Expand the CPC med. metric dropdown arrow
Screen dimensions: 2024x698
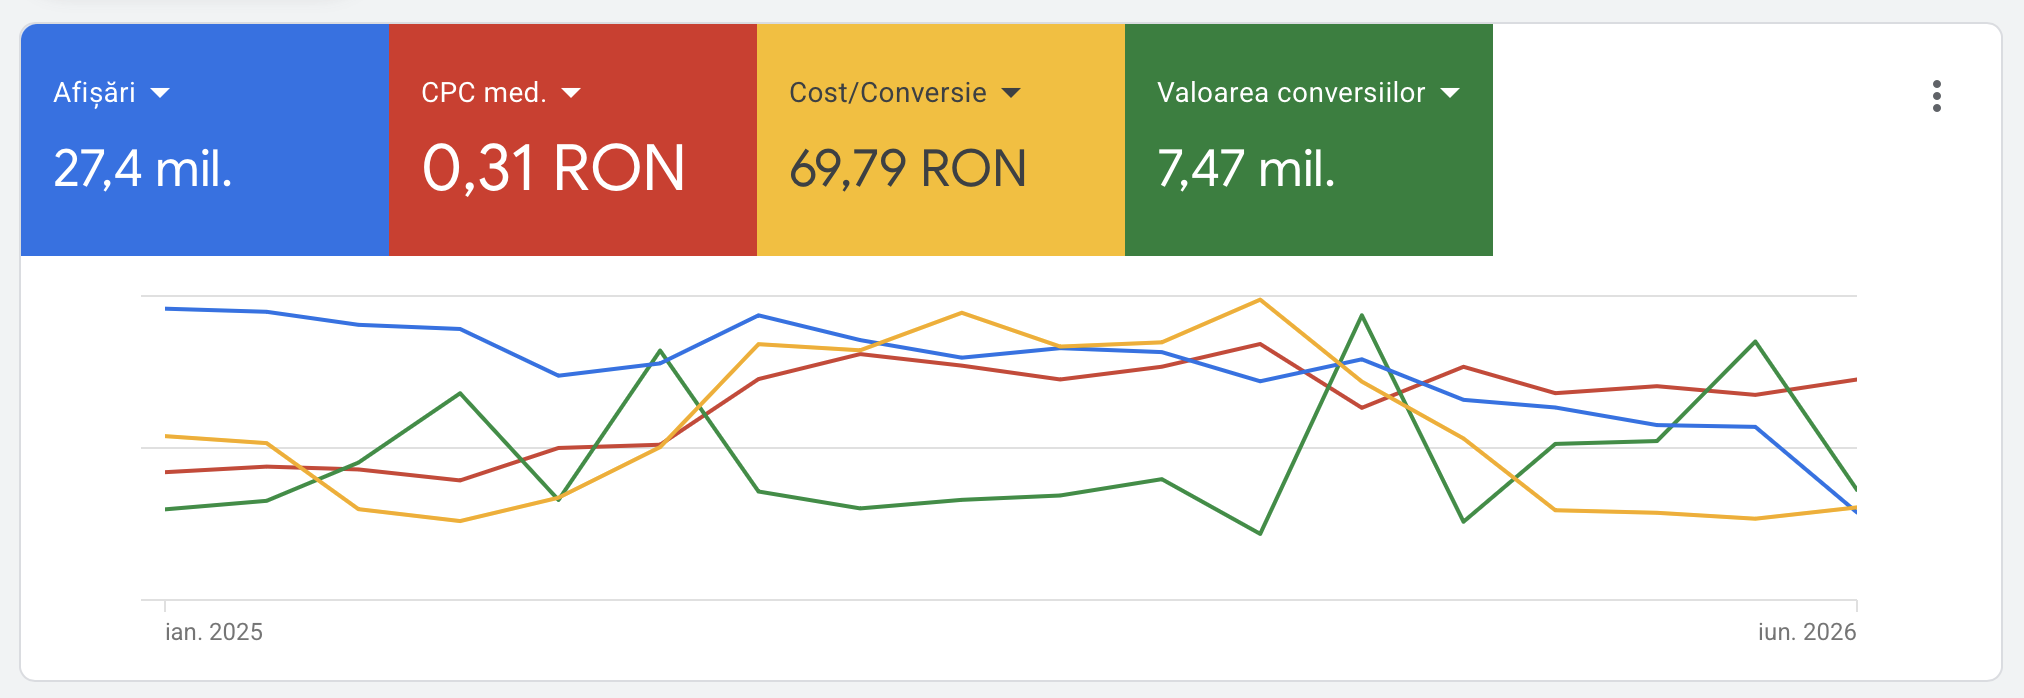pyautogui.click(x=571, y=93)
